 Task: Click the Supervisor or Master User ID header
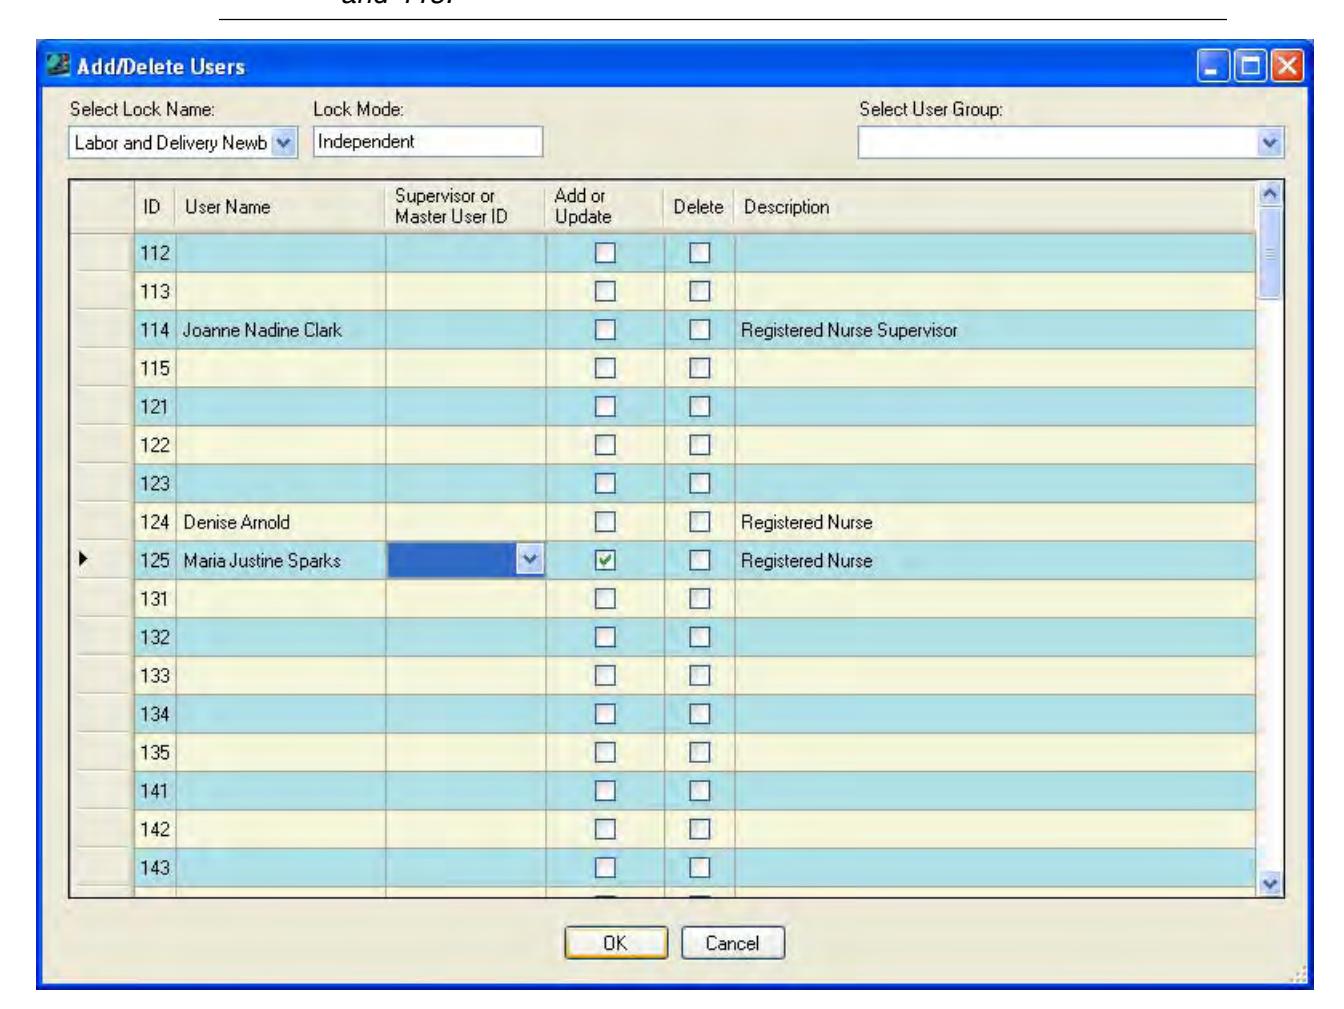(466, 208)
